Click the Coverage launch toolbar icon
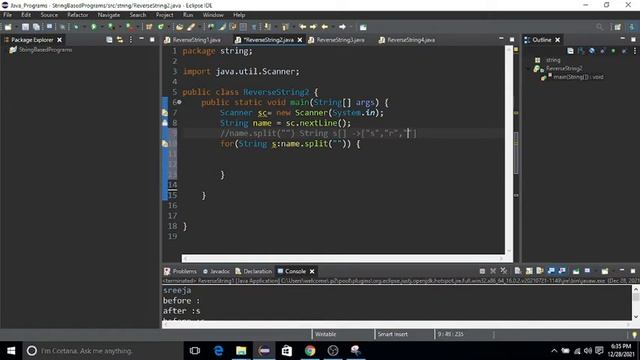The width and height of the screenshot is (640, 360). tap(111, 27)
